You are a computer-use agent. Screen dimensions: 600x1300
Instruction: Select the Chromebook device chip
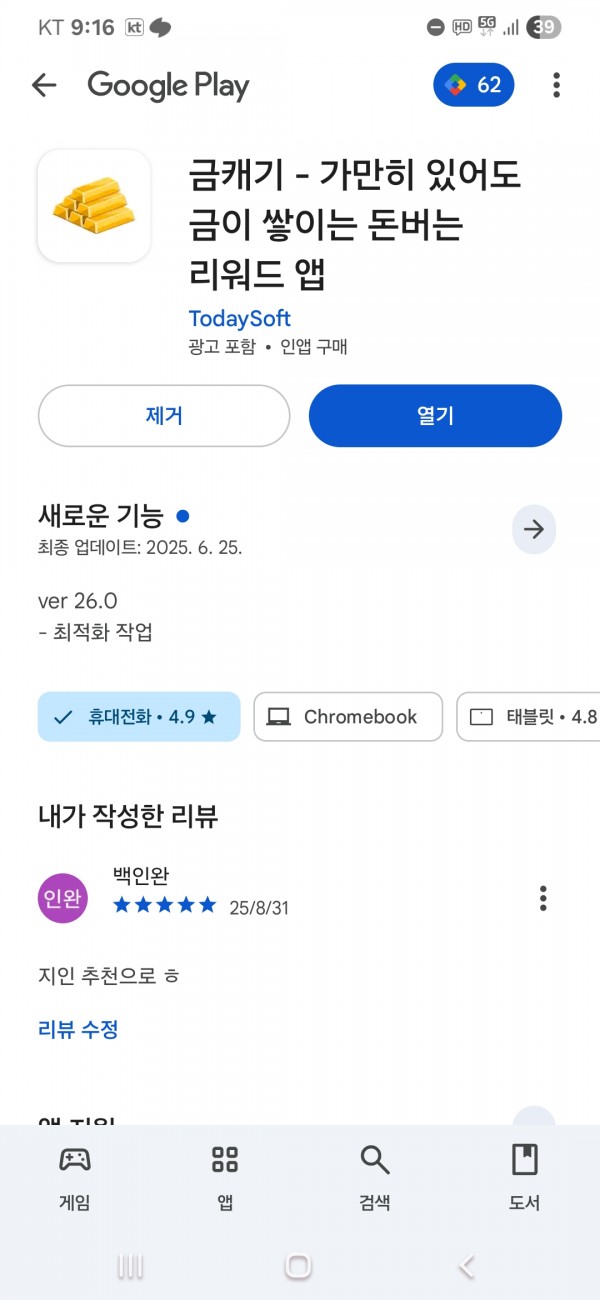[348, 717]
